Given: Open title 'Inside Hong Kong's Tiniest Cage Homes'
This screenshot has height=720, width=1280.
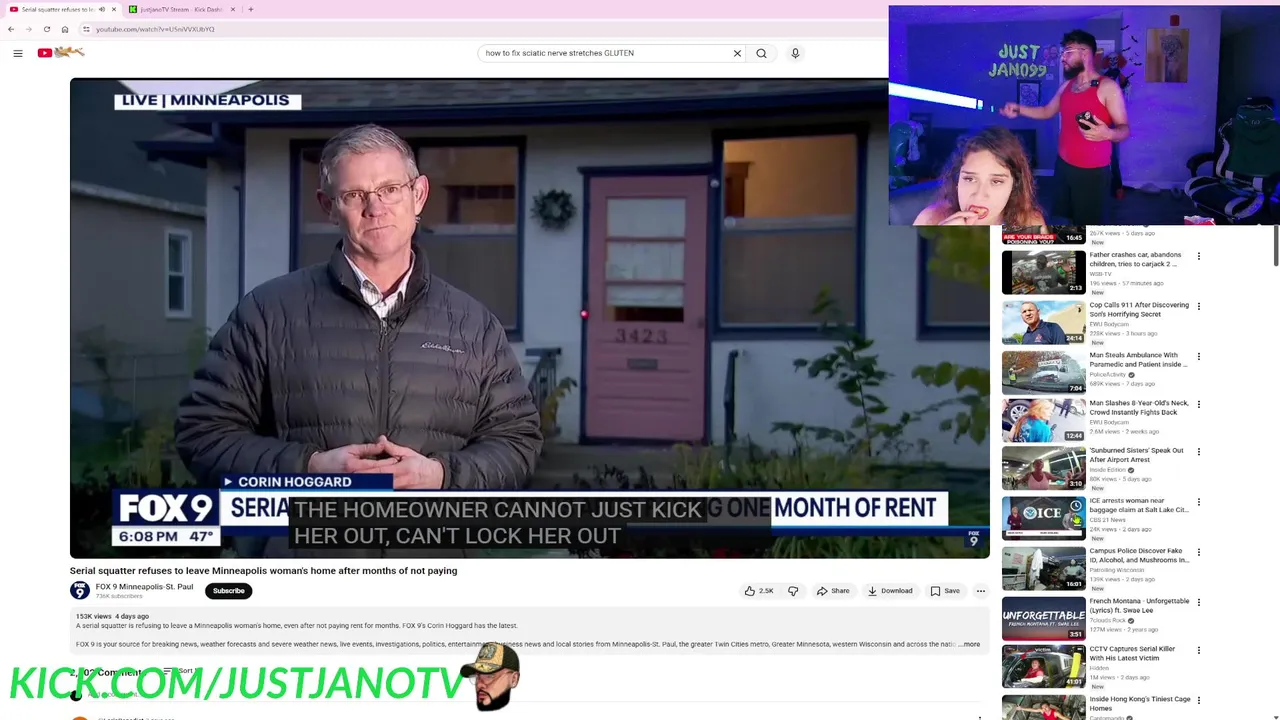Looking at the screenshot, I should click(1140, 704).
